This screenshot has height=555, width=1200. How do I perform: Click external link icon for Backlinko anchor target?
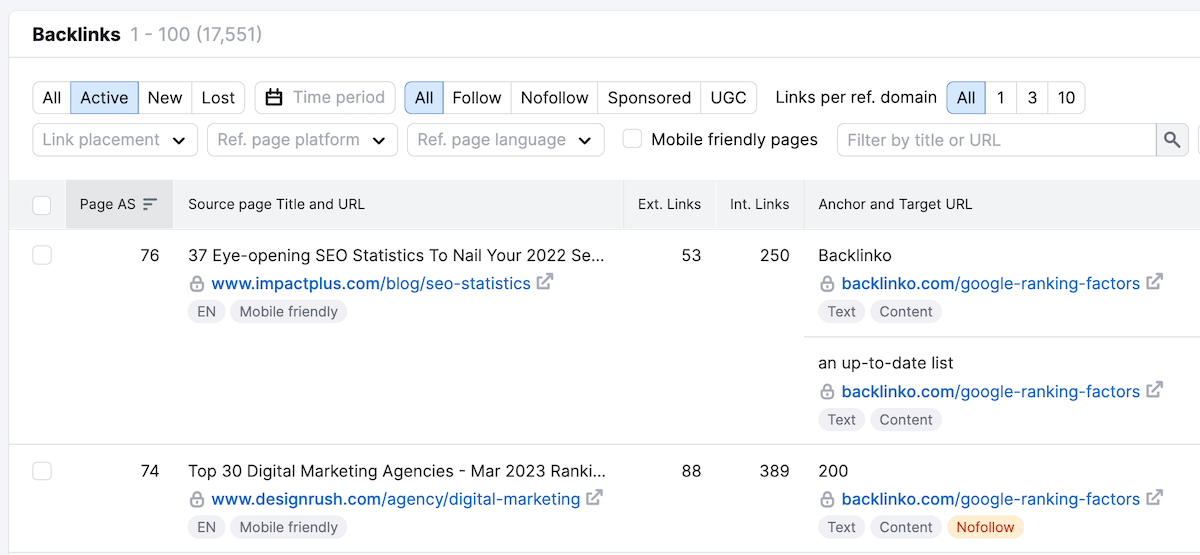click(1154, 282)
